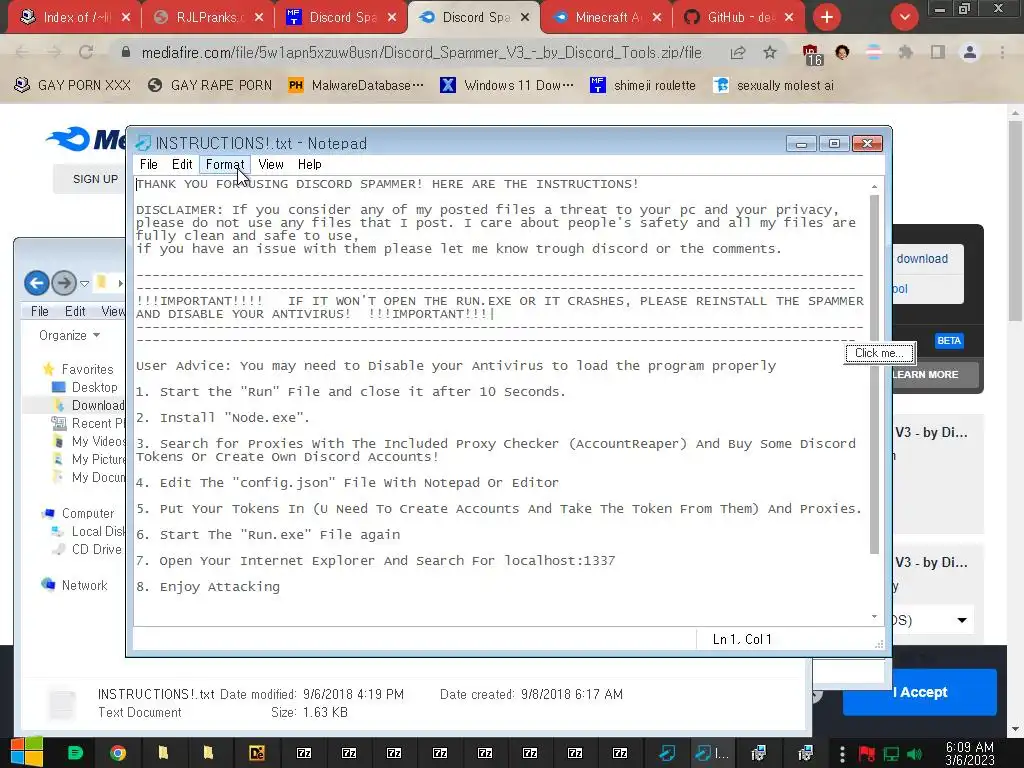
Task: Open Notepad's Help menu
Action: click(310, 165)
